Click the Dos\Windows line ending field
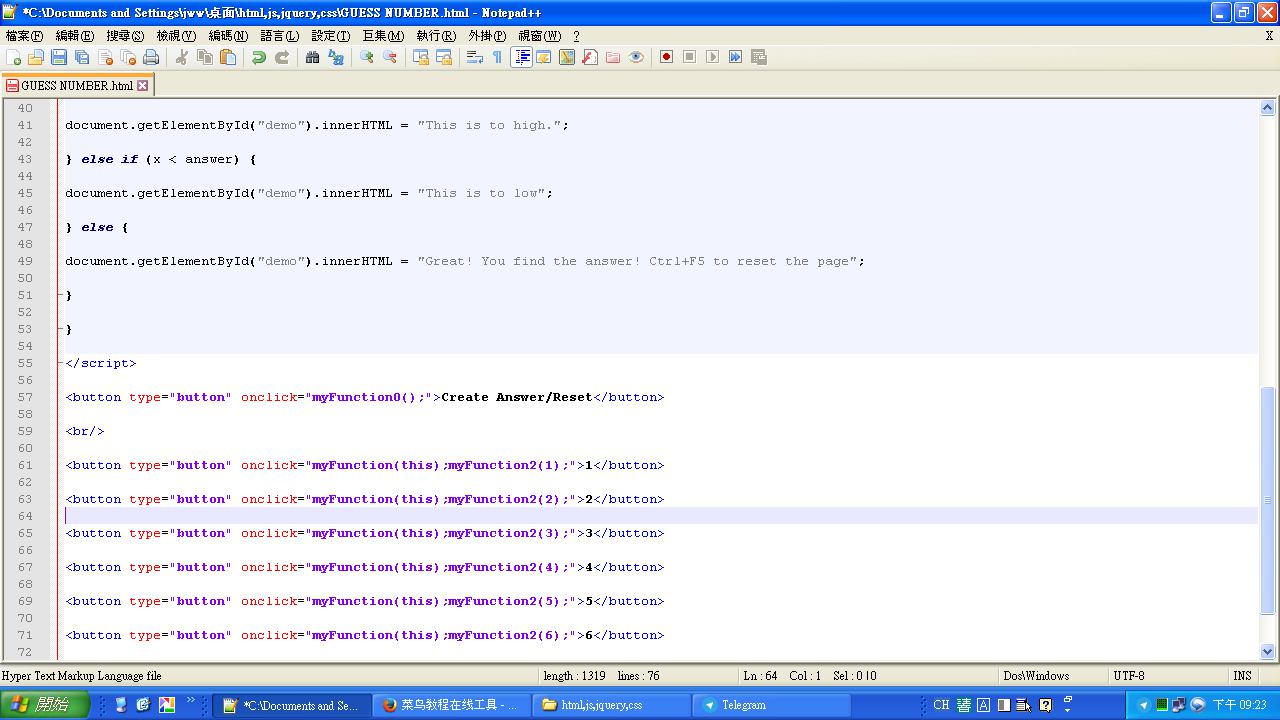The height and width of the screenshot is (720, 1280). click(1036, 676)
